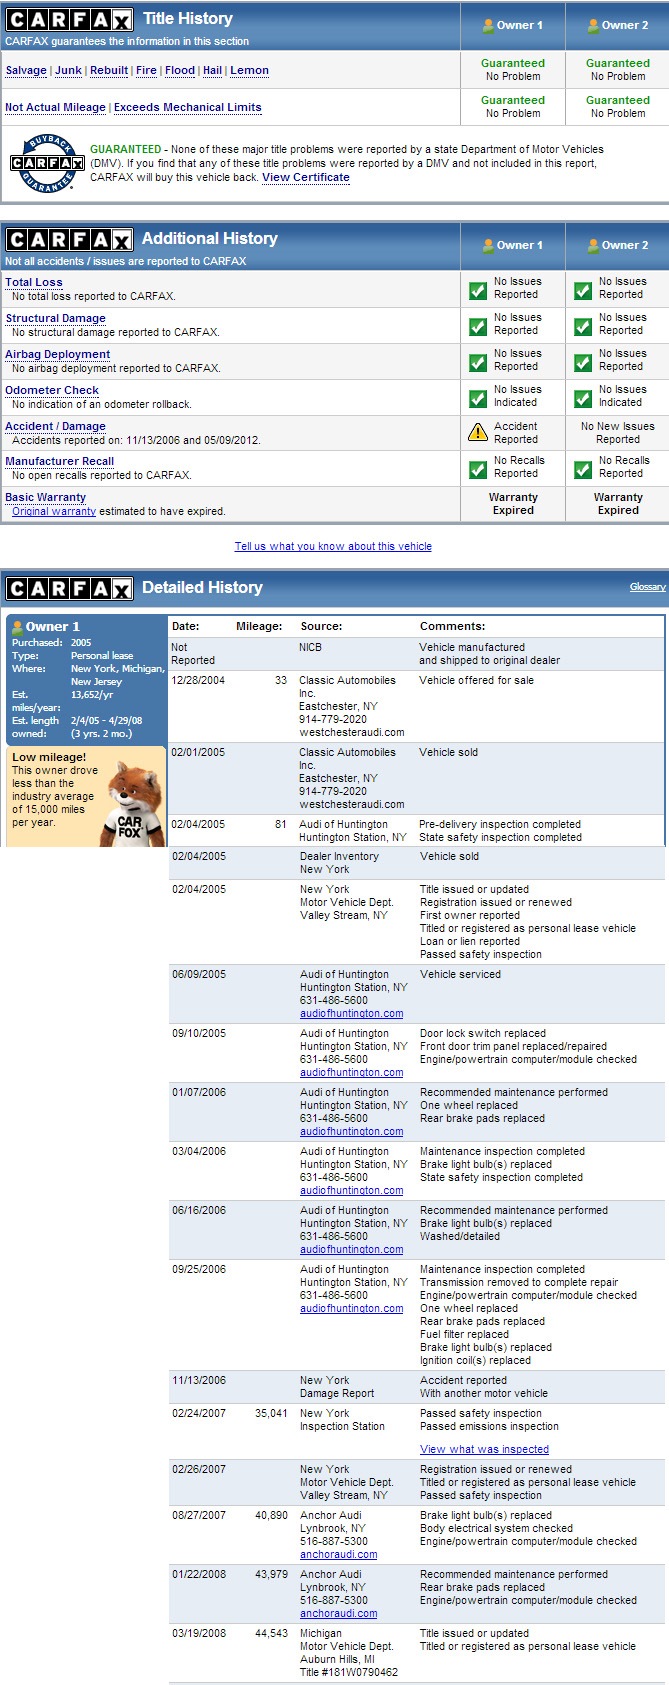
Task: Follow the Exceeds Mechanical Limits link
Action: click(x=188, y=108)
